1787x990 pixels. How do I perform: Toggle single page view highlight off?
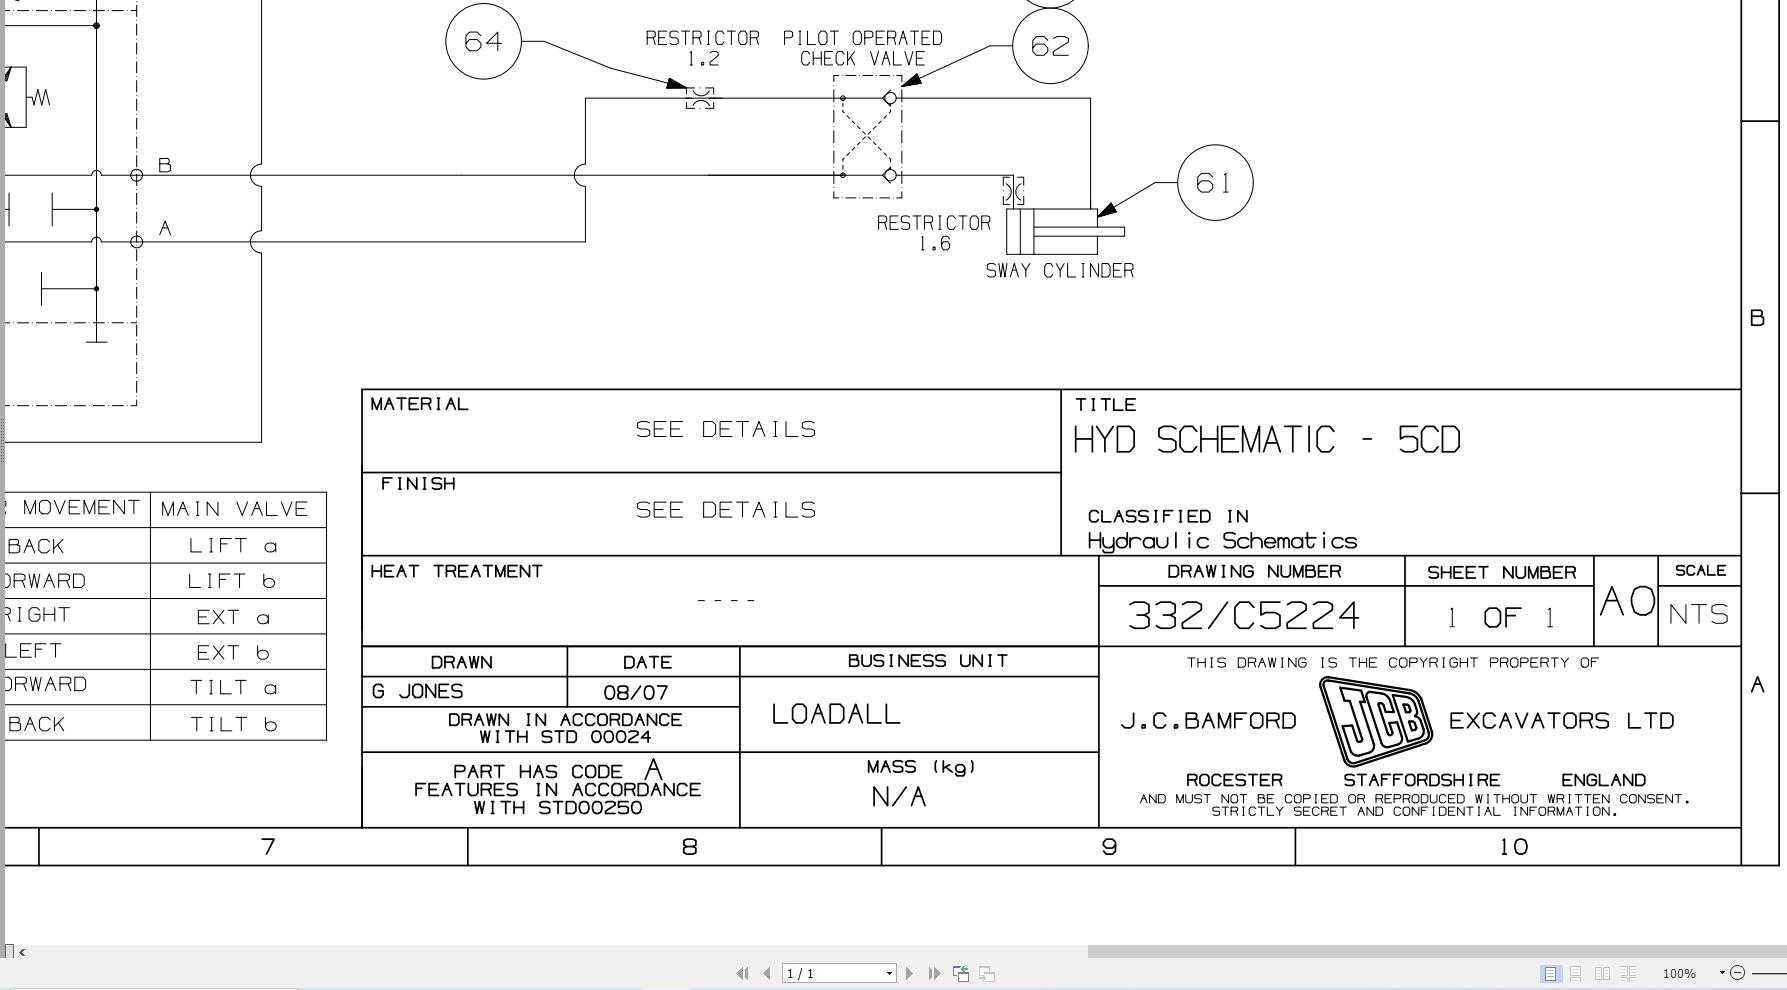(1551, 973)
